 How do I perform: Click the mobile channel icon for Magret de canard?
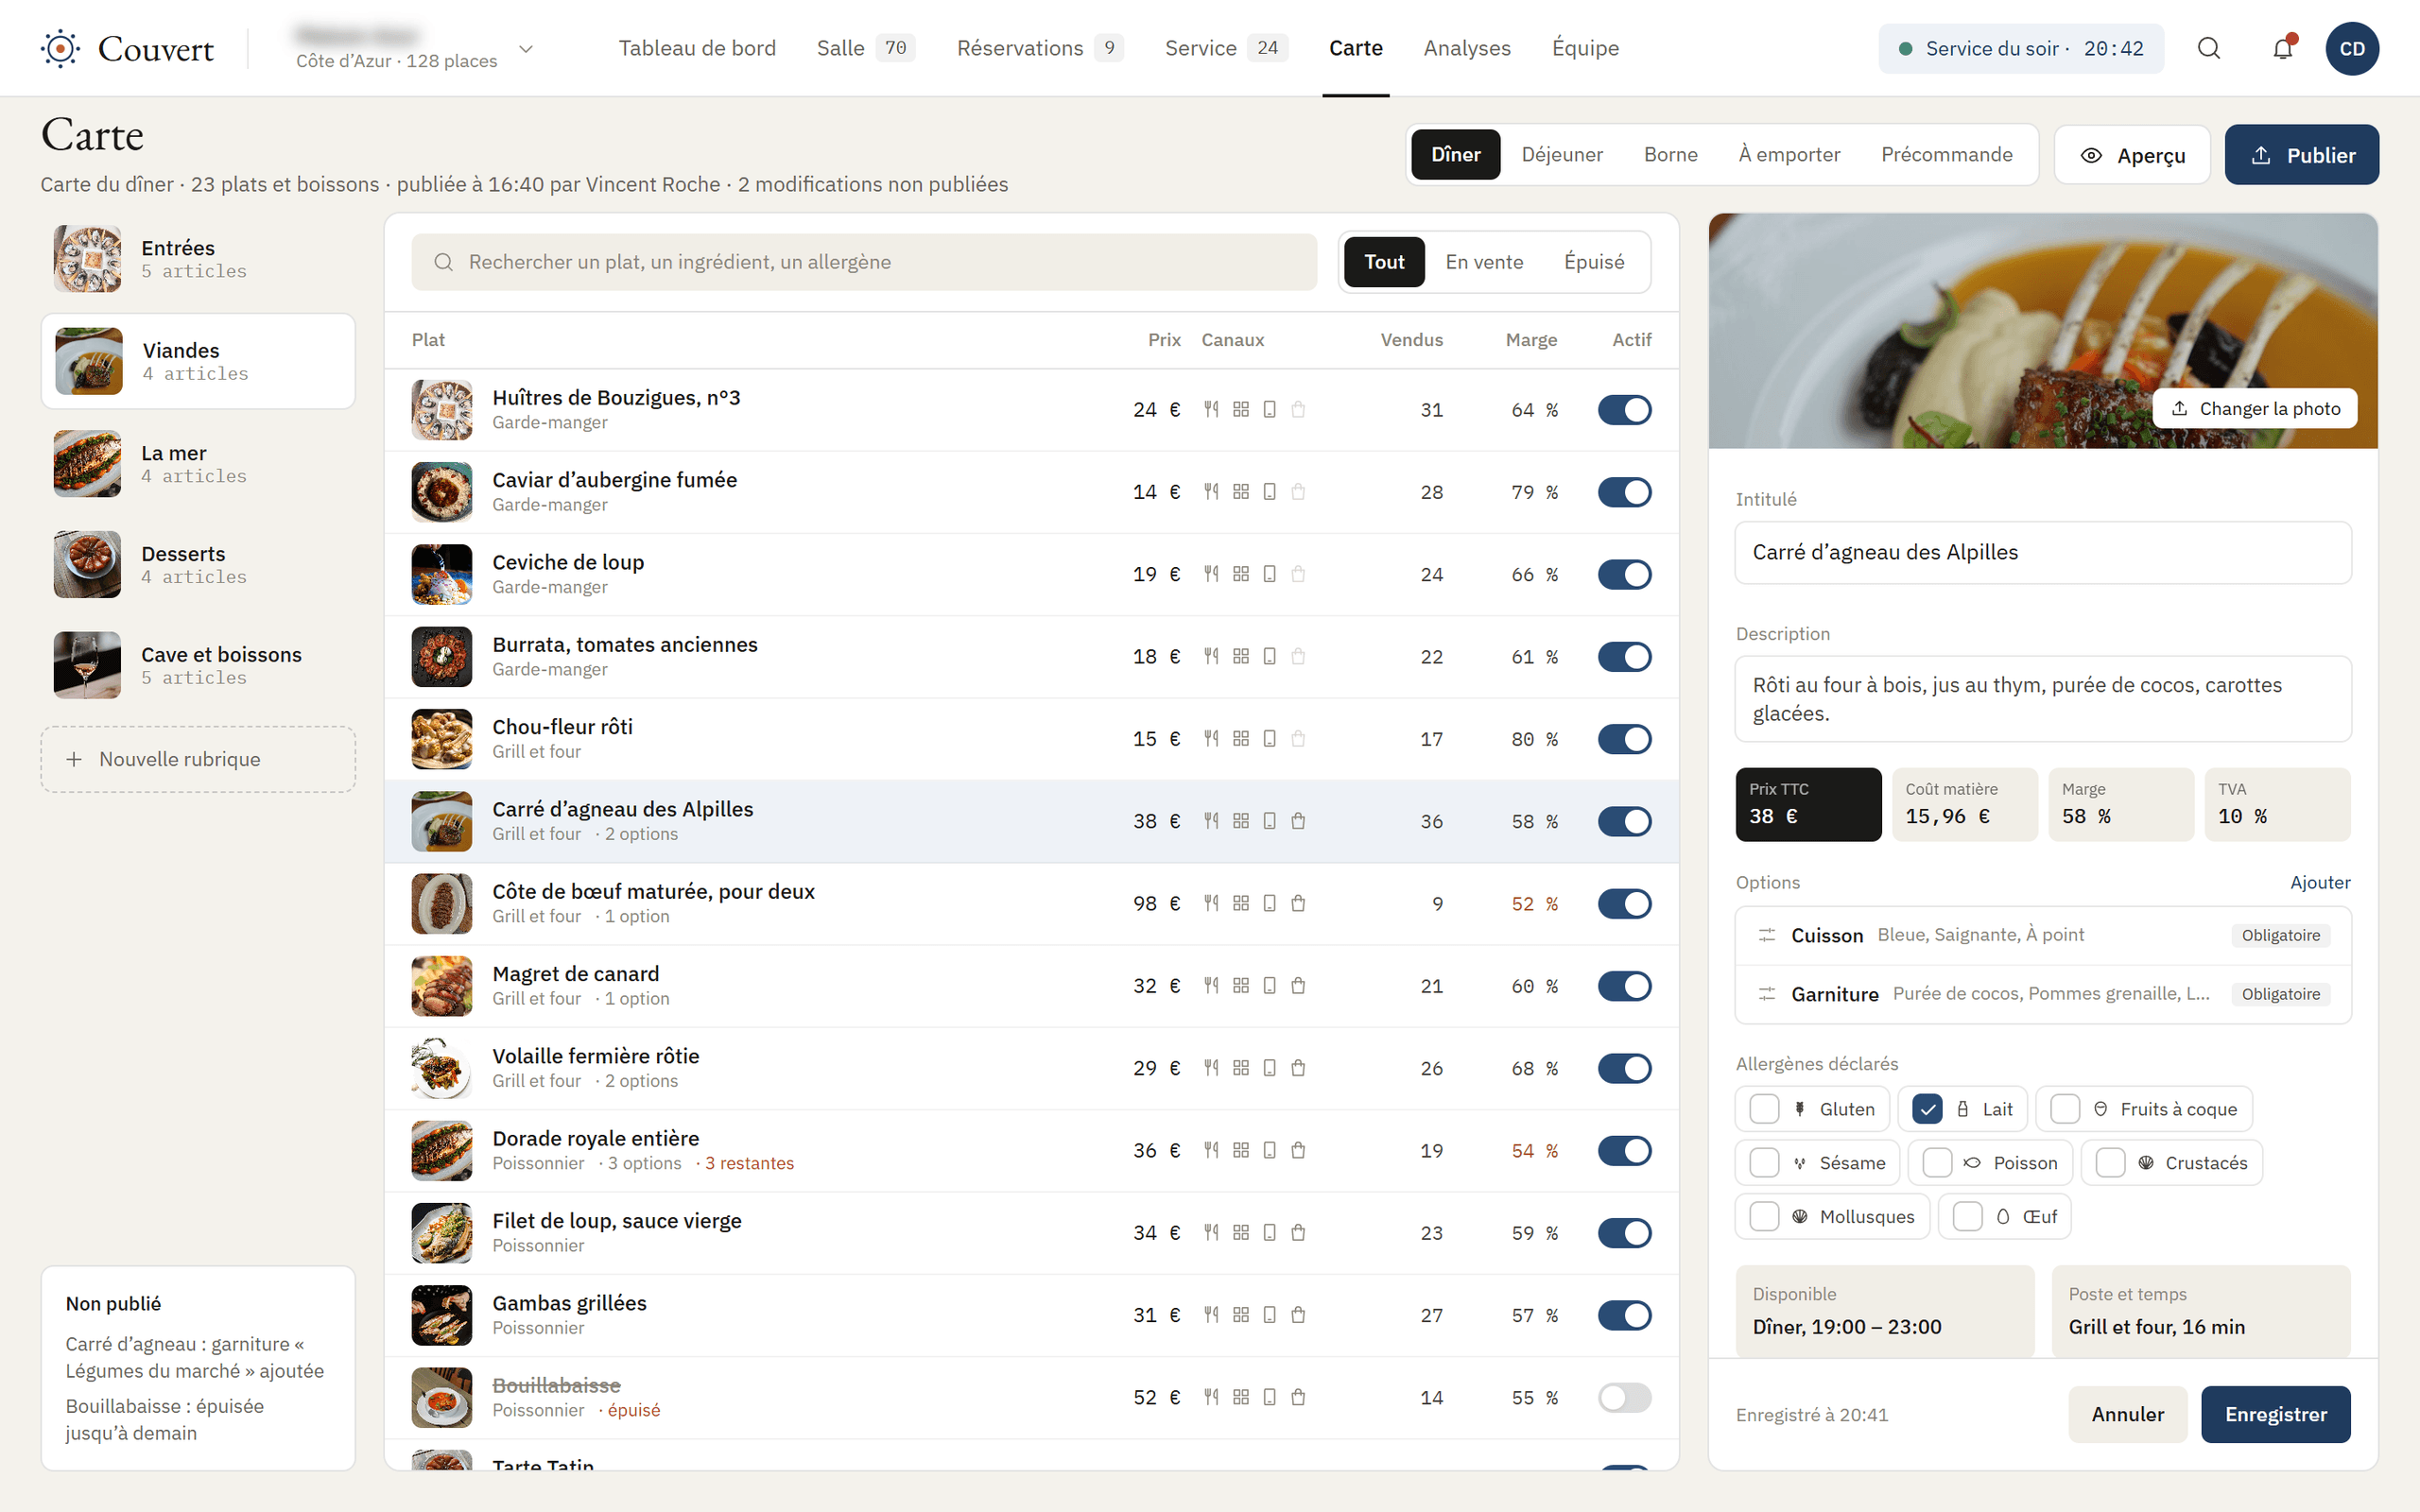coord(1269,986)
